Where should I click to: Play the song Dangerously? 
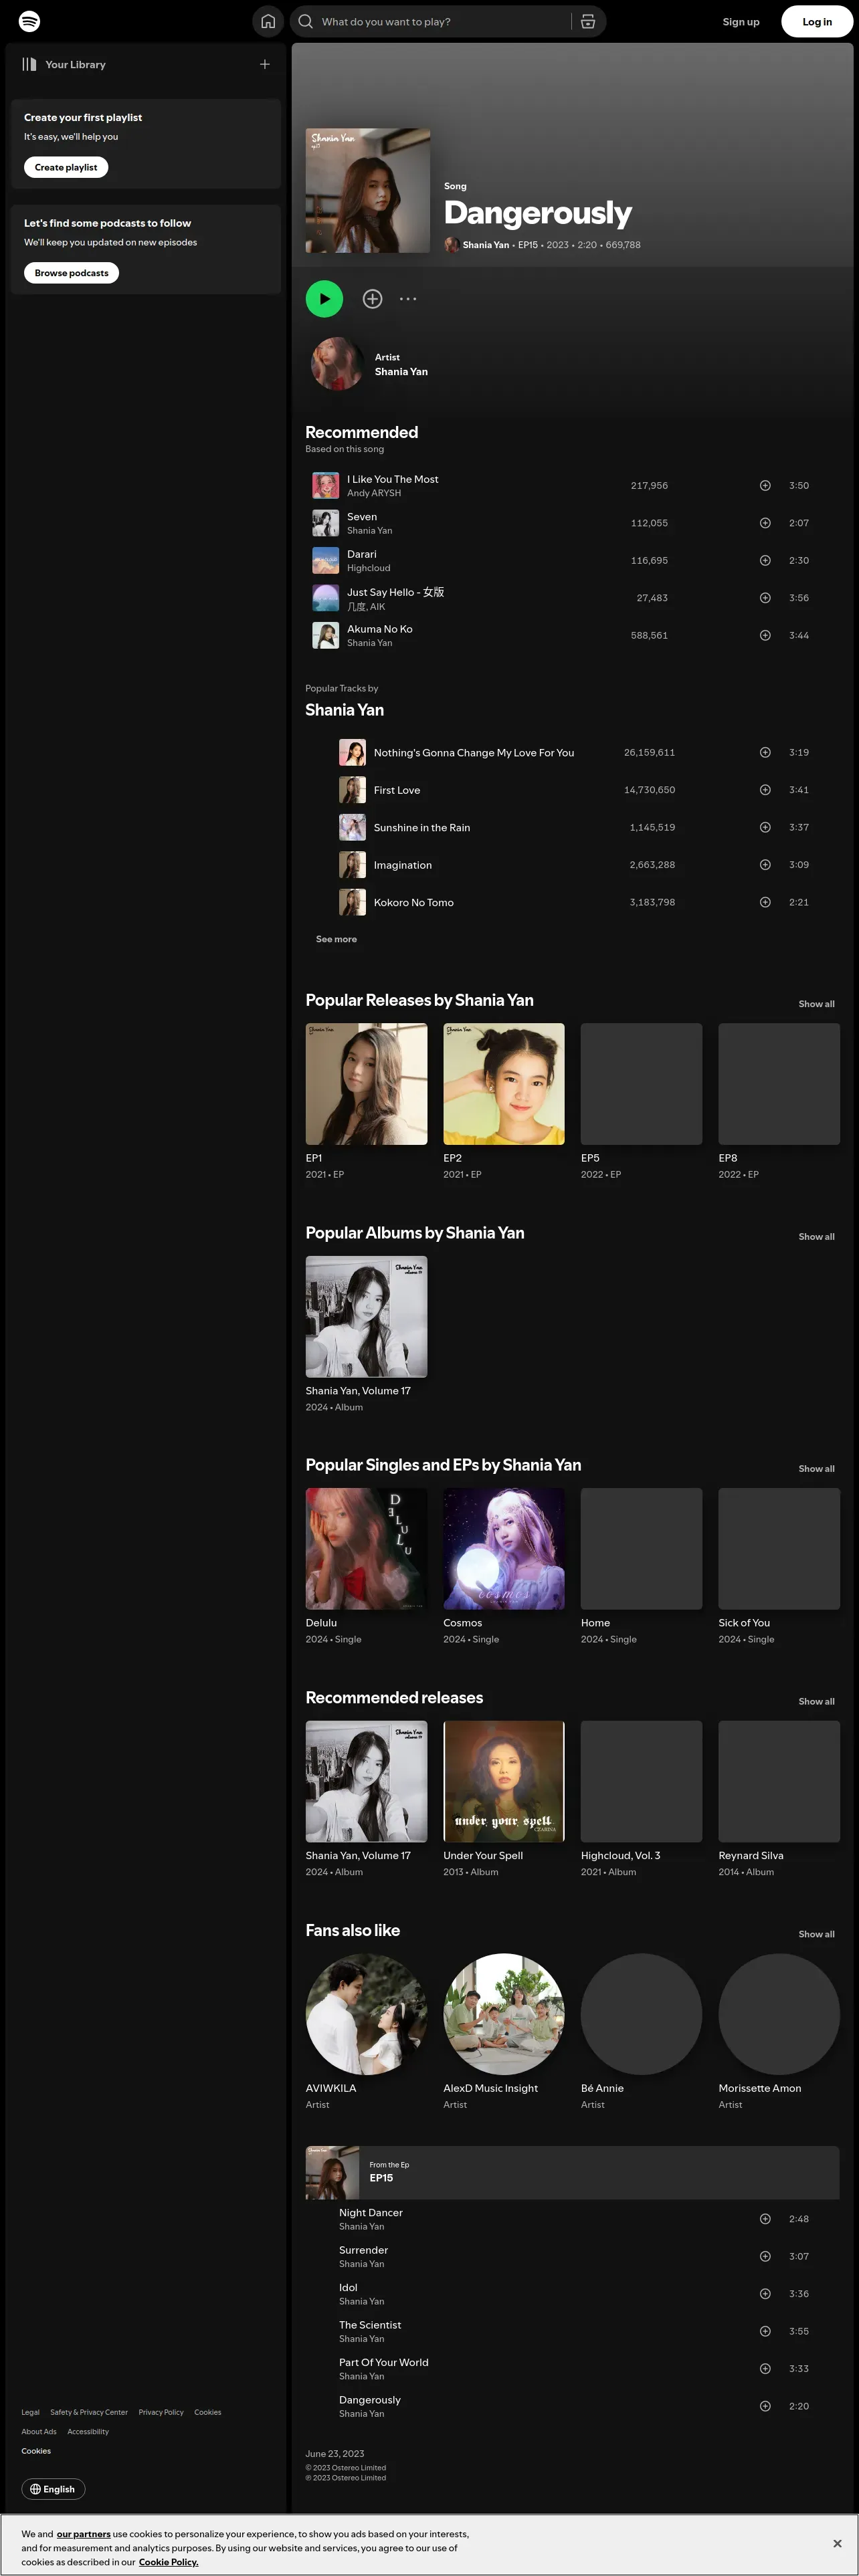pos(324,298)
